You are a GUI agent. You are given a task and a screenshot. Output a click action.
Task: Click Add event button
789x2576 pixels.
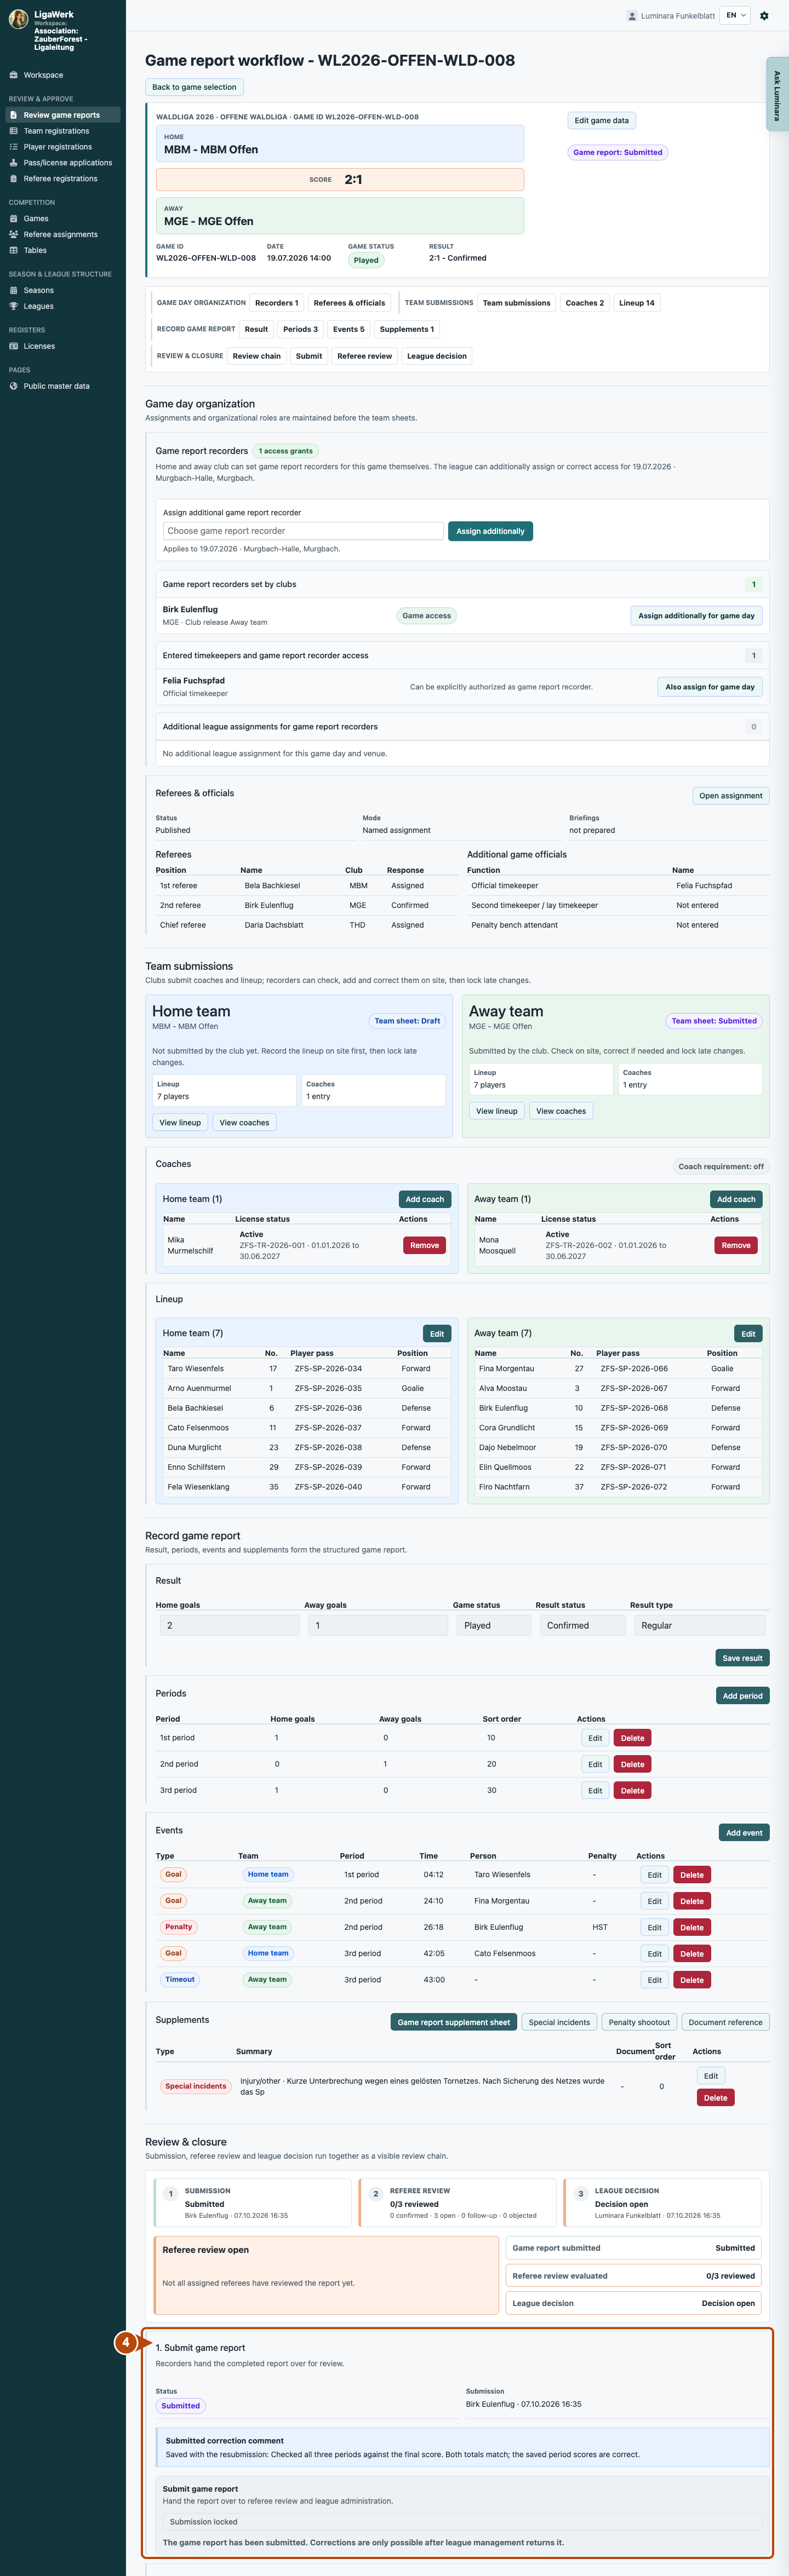pos(744,1833)
